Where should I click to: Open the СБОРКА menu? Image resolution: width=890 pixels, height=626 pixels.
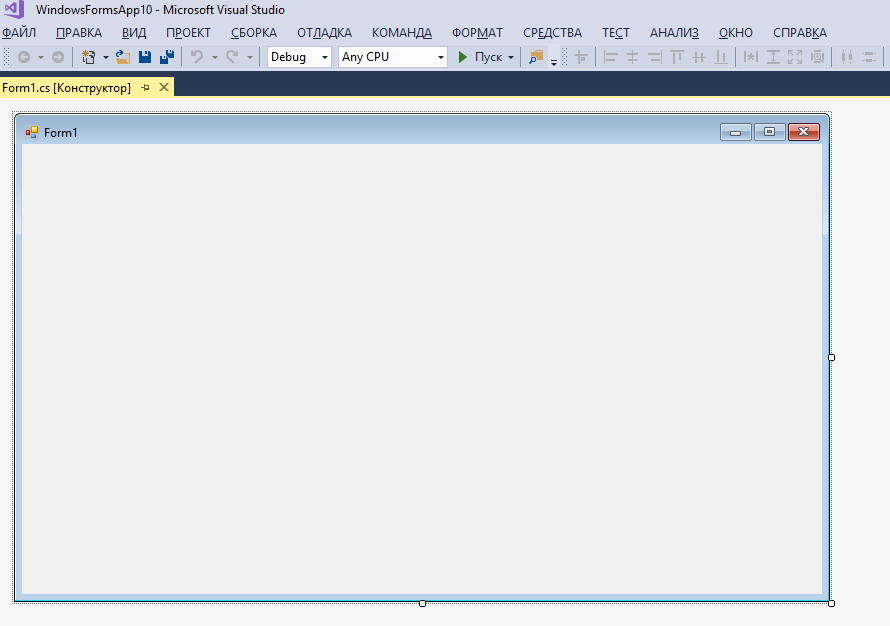pyautogui.click(x=254, y=32)
